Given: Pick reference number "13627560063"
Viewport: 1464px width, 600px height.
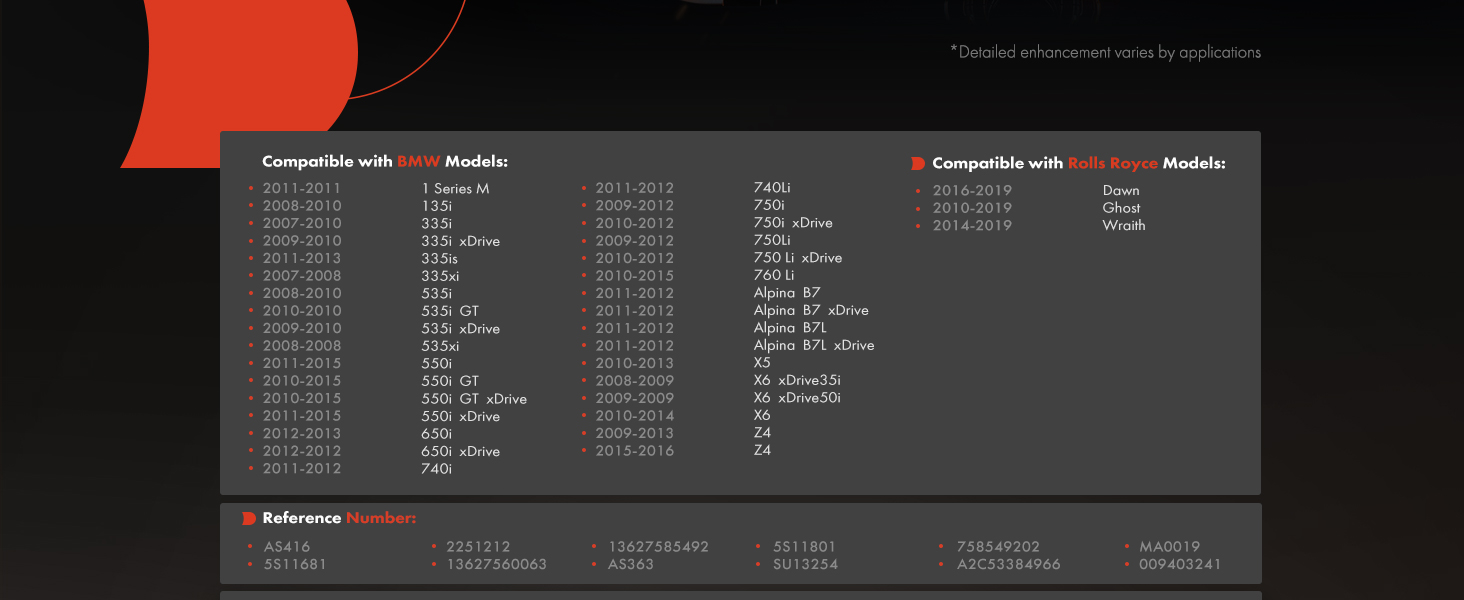Looking at the screenshot, I should [497, 564].
